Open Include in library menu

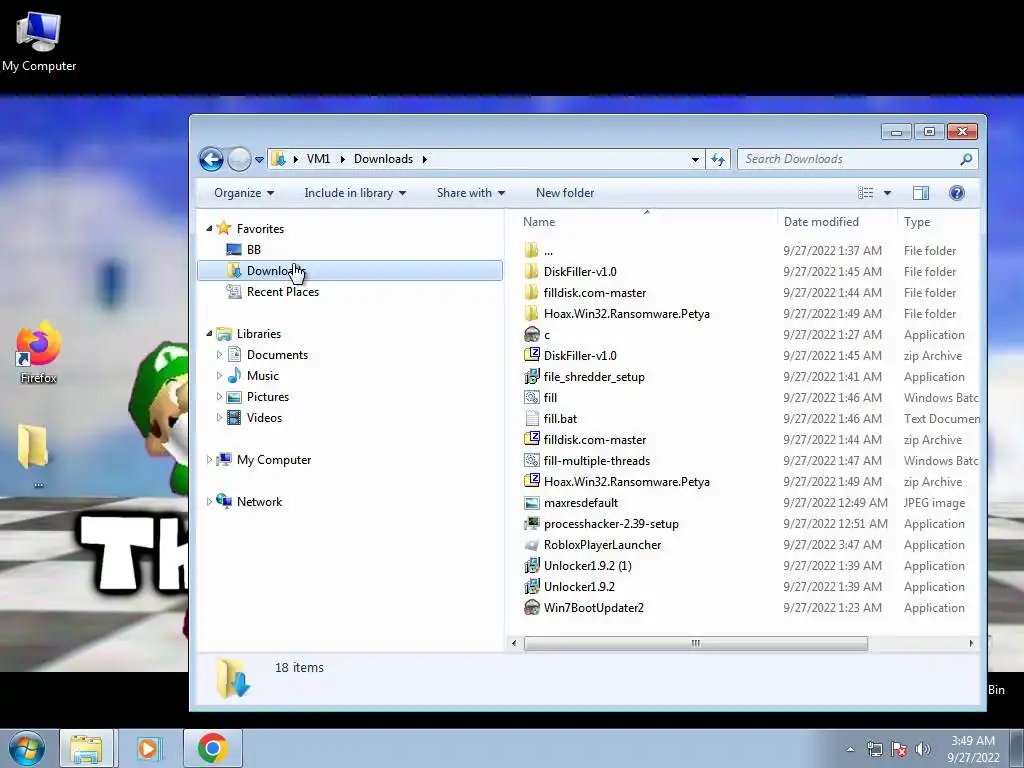click(x=355, y=193)
